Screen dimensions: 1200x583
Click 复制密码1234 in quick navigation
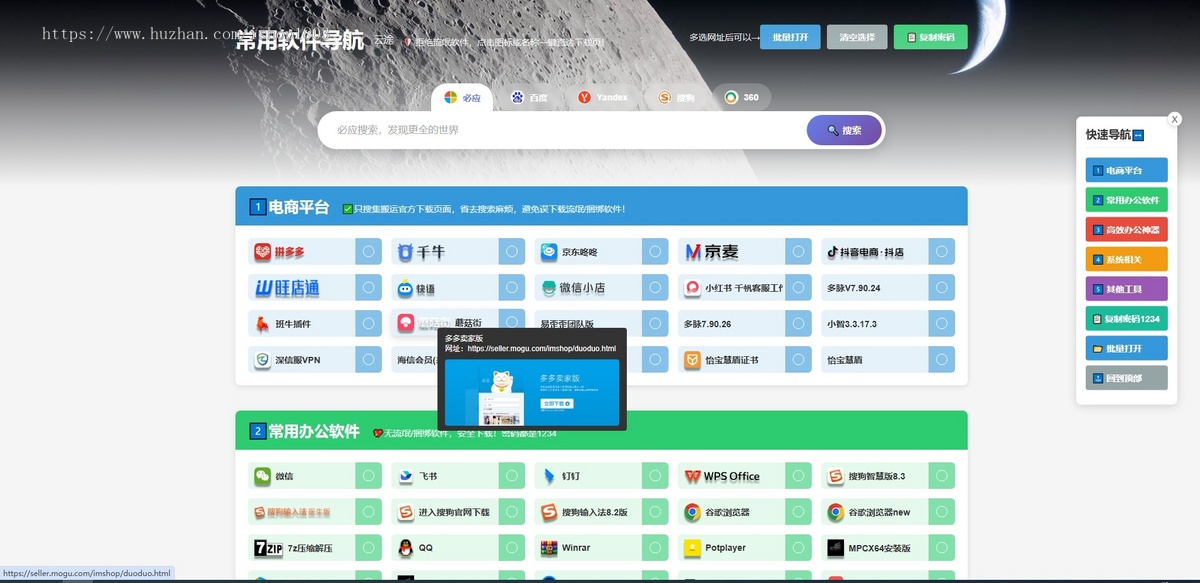click(1126, 319)
